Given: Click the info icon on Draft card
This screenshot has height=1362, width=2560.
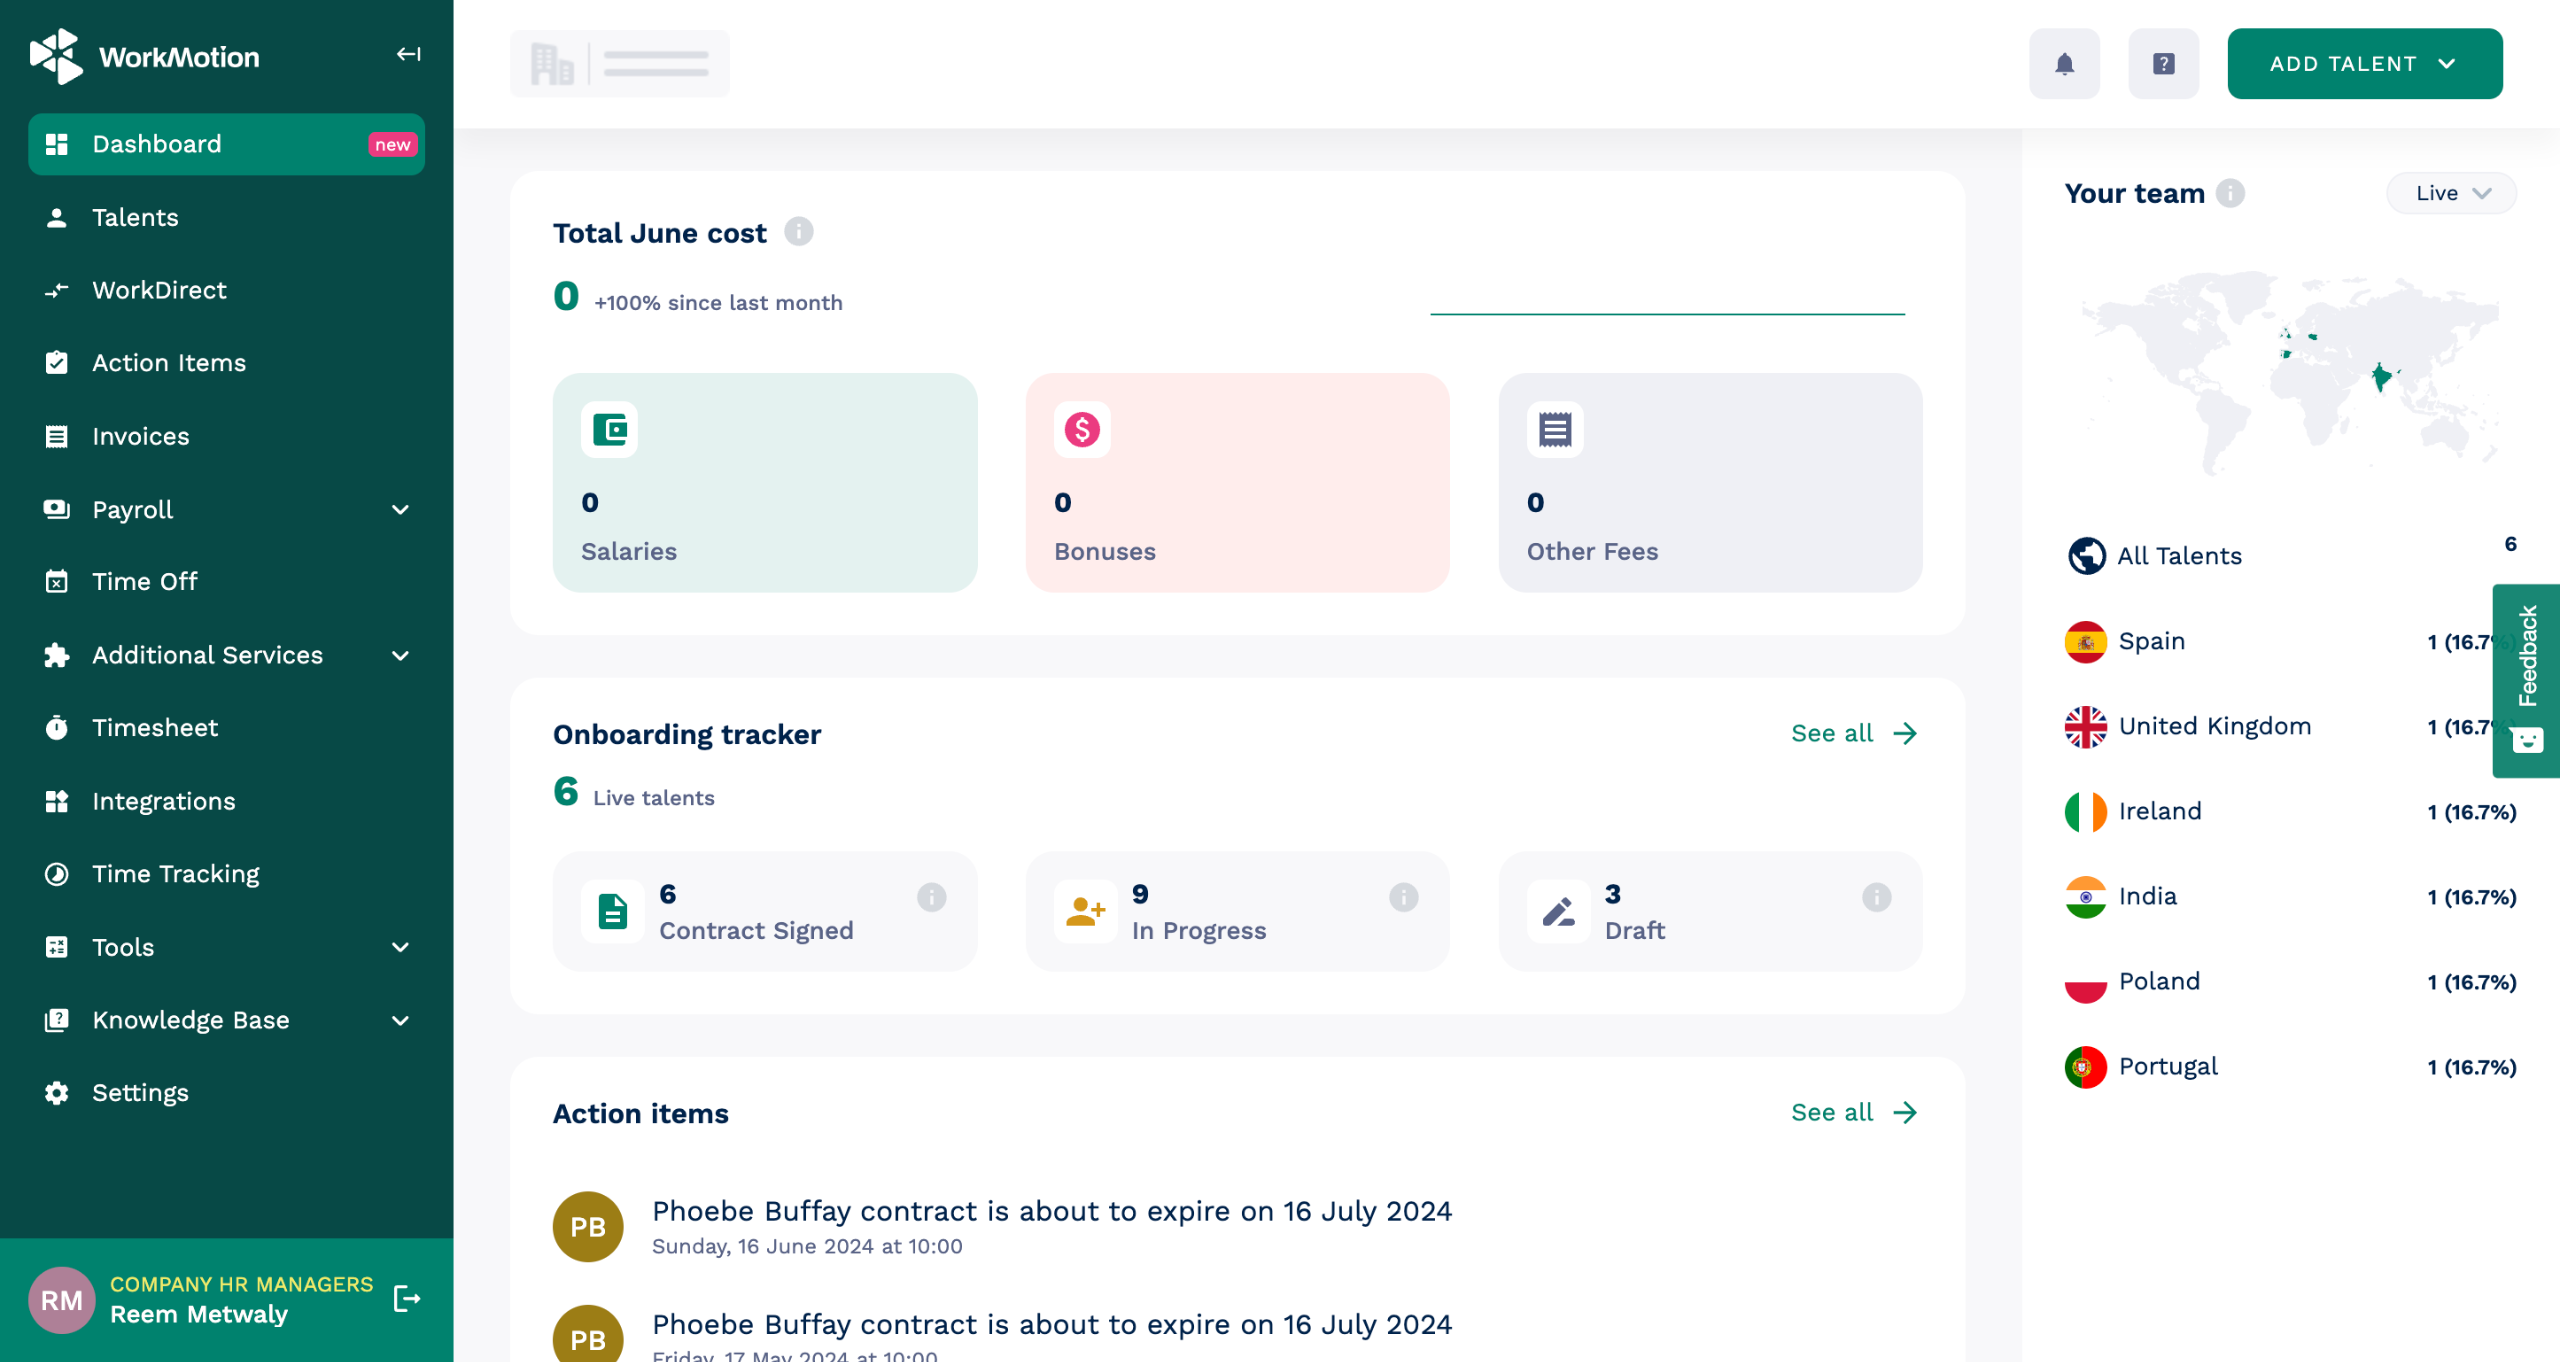Looking at the screenshot, I should pos(1876,897).
